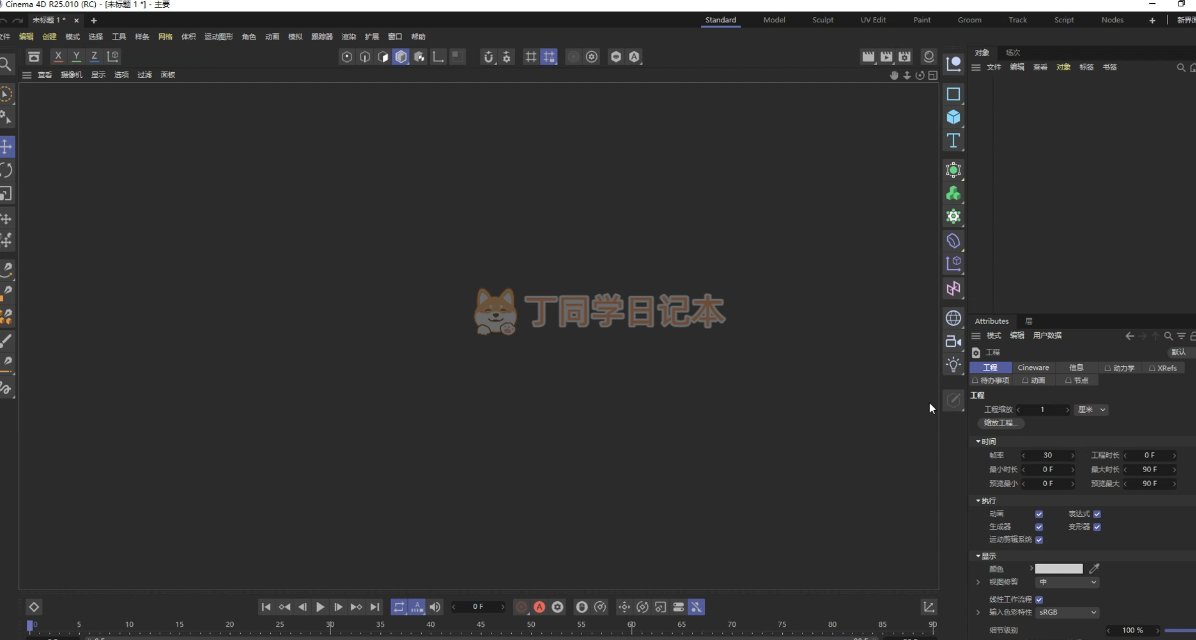The width and height of the screenshot is (1196, 640).
Task: Select the Rotate tool in left toolbar
Action: click(6, 170)
